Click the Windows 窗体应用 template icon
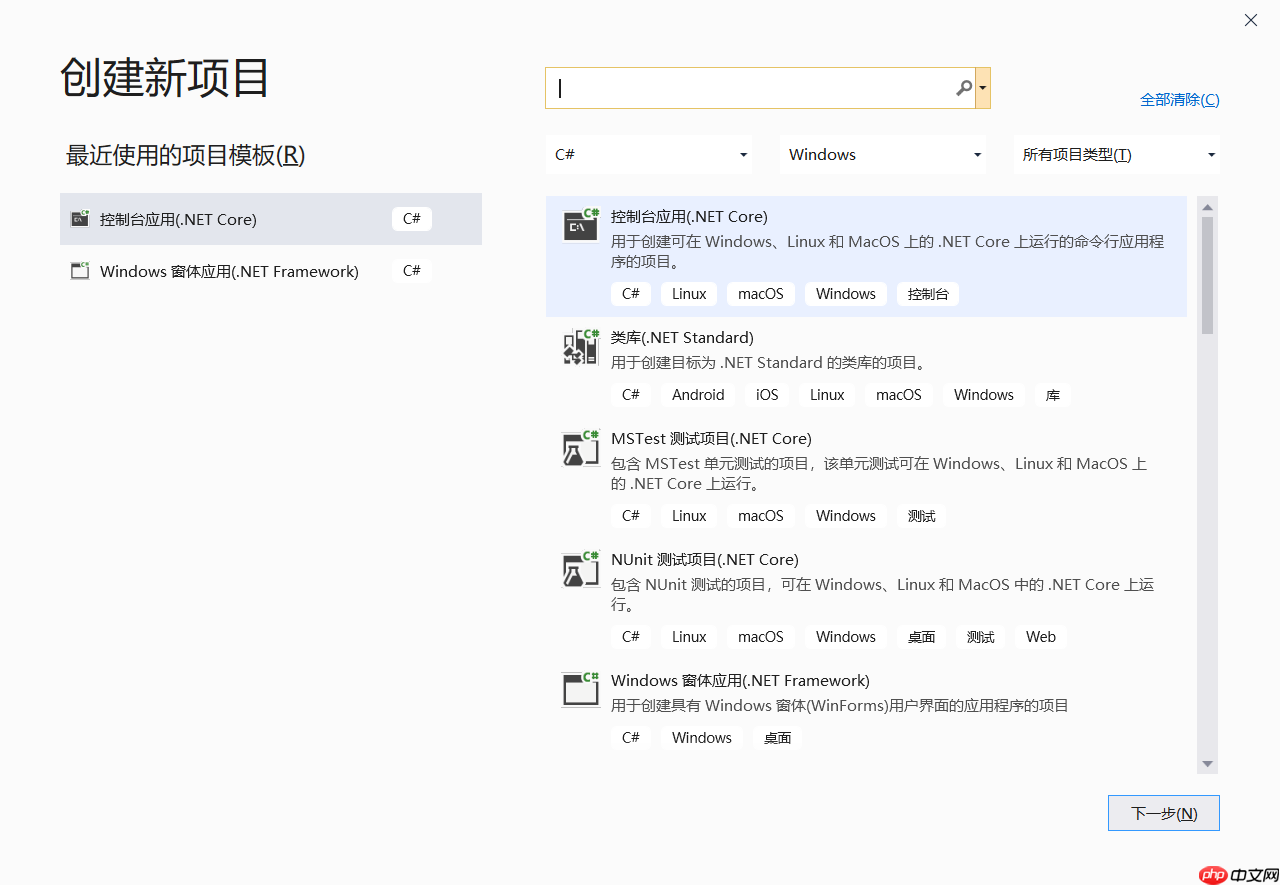The image size is (1280, 885). [580, 689]
